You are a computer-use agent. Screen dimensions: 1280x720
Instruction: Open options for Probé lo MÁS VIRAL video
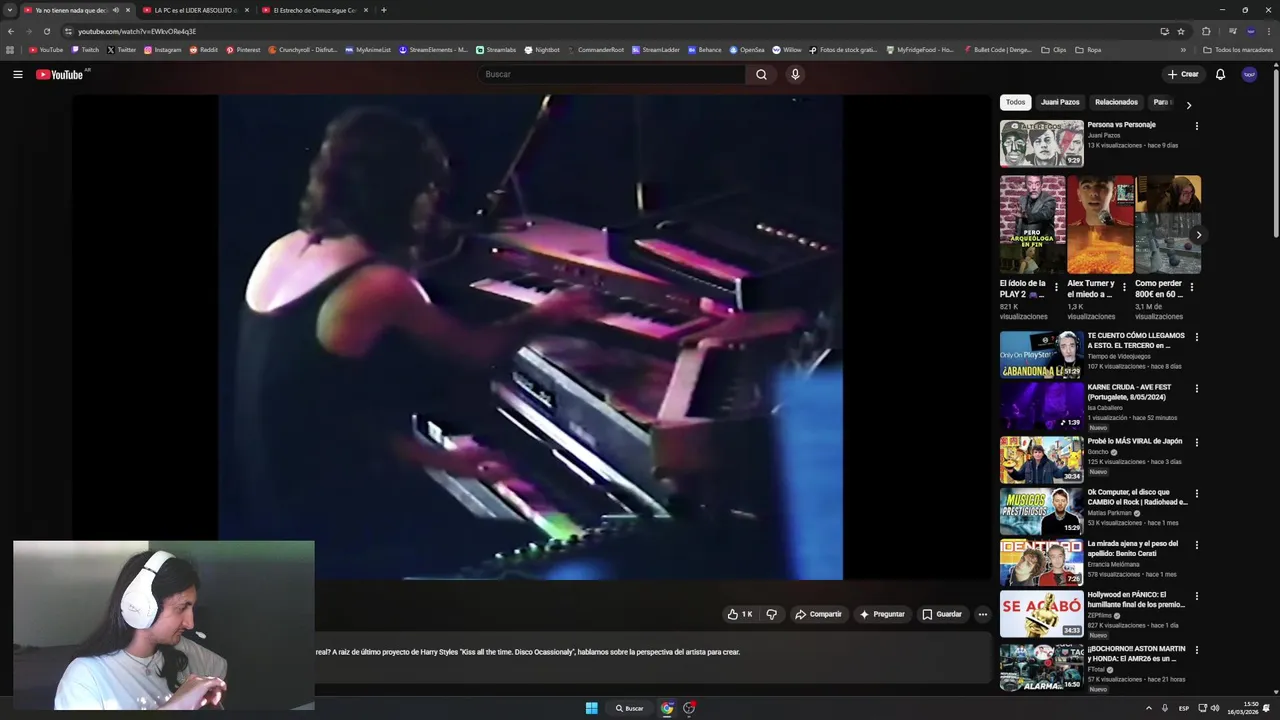tap(1196, 442)
